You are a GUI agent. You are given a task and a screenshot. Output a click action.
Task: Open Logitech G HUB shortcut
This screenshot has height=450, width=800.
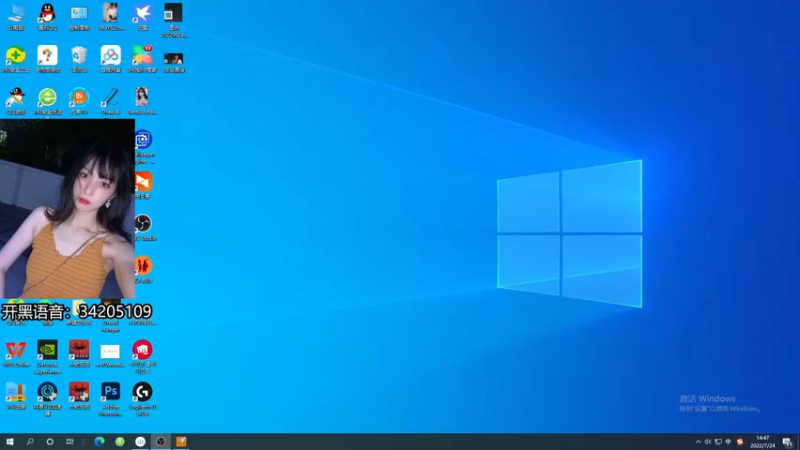[142, 399]
